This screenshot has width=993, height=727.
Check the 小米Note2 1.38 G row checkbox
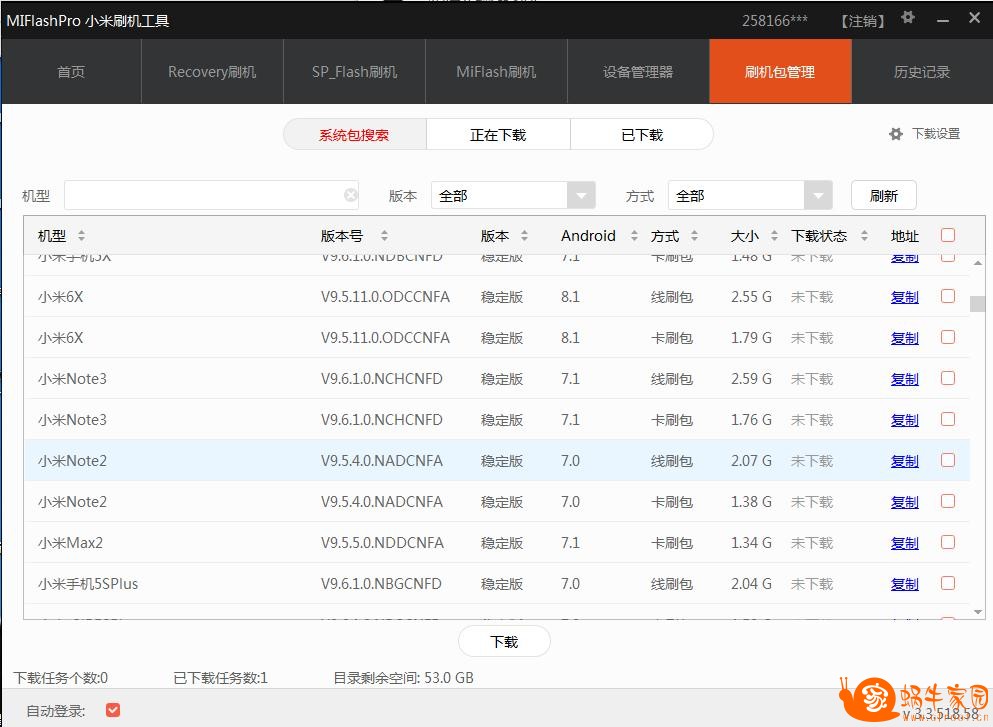(x=947, y=501)
